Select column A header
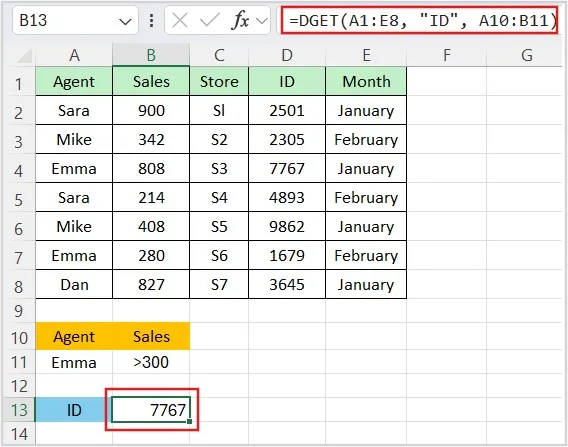Viewport: 568px width, 447px height. click(x=74, y=55)
